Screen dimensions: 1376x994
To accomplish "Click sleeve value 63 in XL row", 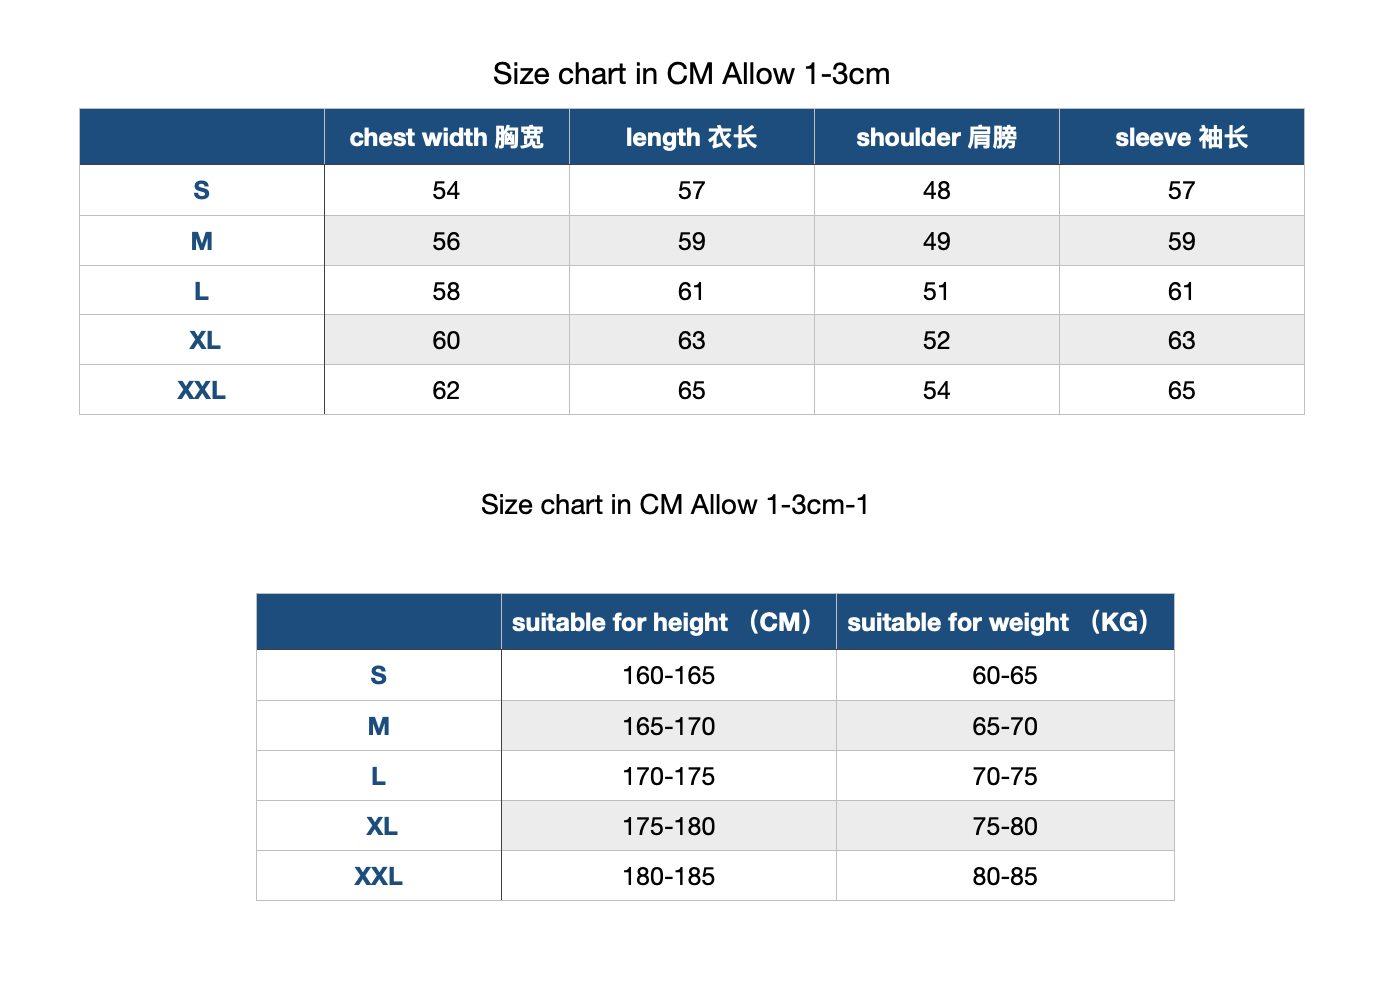I will tap(1181, 340).
